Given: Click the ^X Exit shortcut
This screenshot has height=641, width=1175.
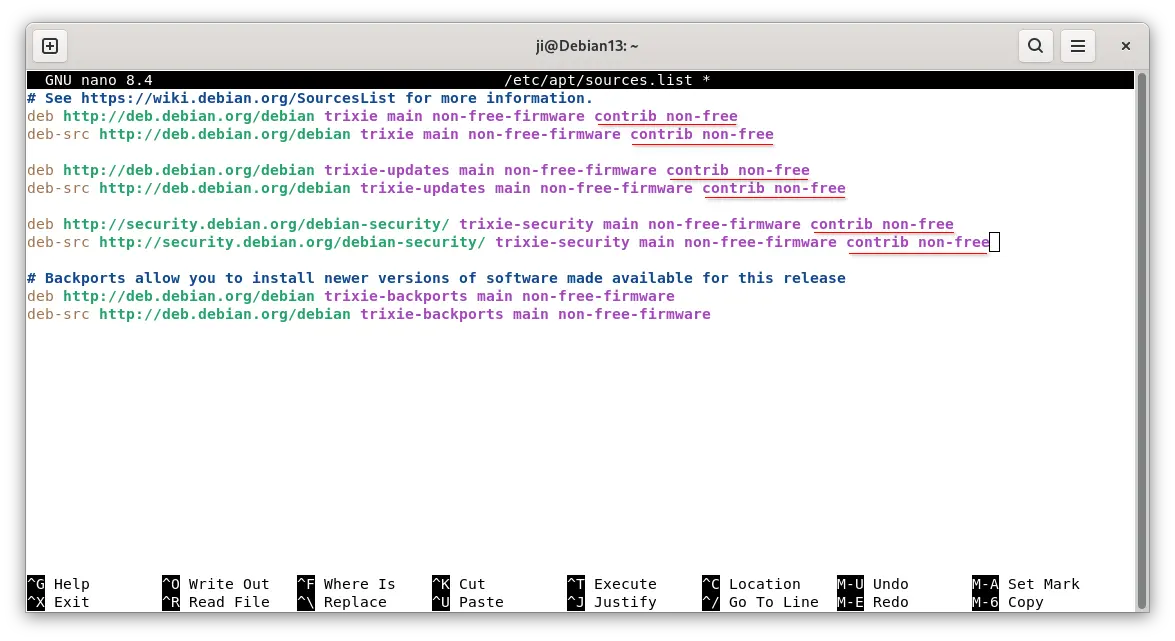Looking at the screenshot, I should click(x=58, y=602).
